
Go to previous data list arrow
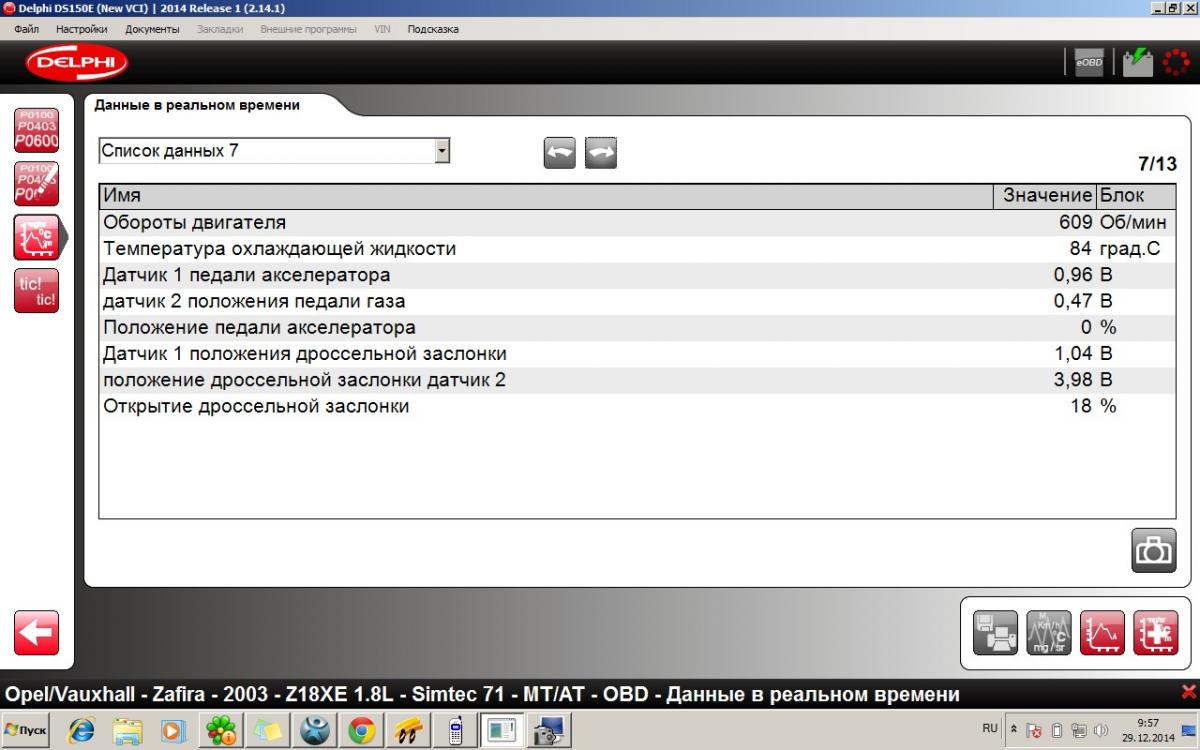[x=560, y=153]
